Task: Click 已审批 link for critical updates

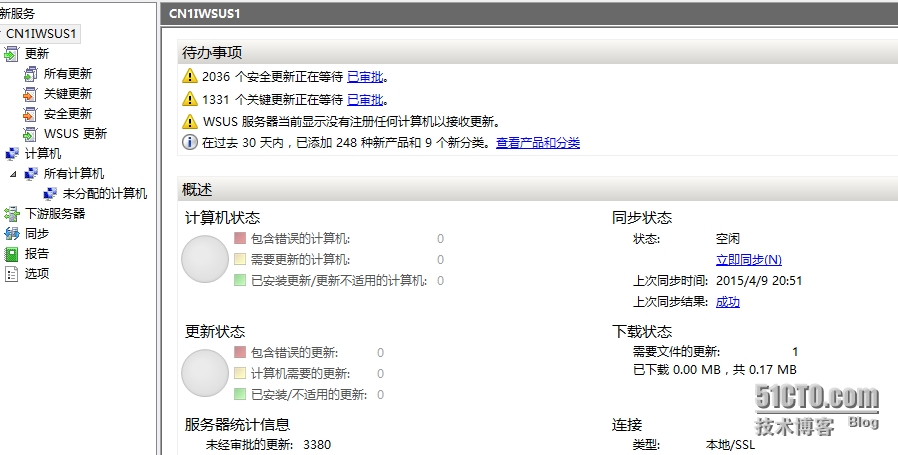Action: point(365,100)
